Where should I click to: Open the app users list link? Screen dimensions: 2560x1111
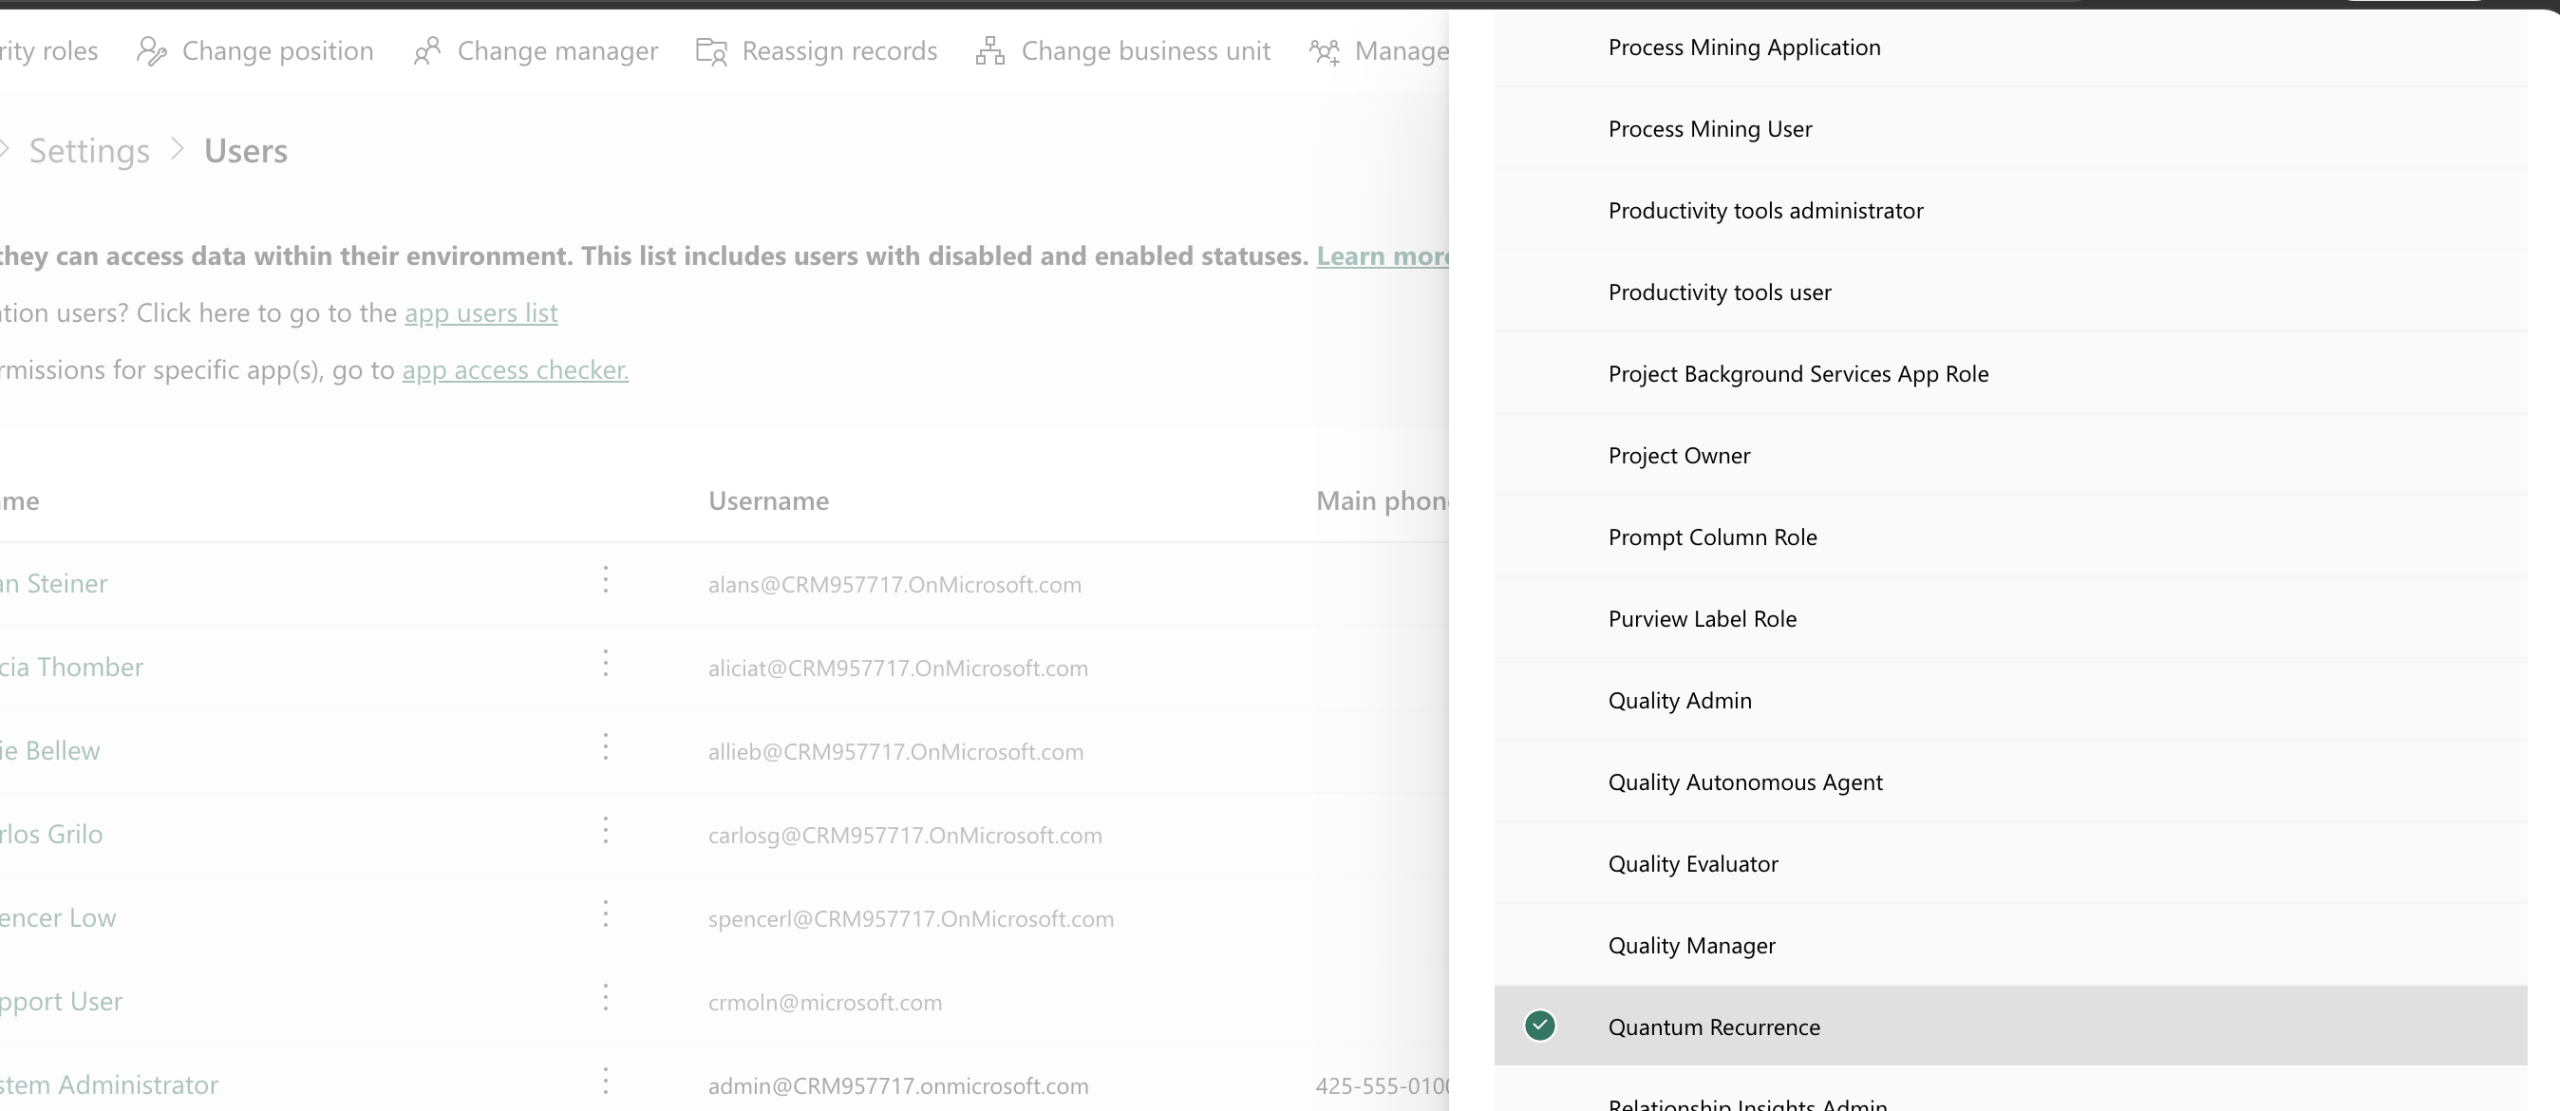[x=481, y=313]
